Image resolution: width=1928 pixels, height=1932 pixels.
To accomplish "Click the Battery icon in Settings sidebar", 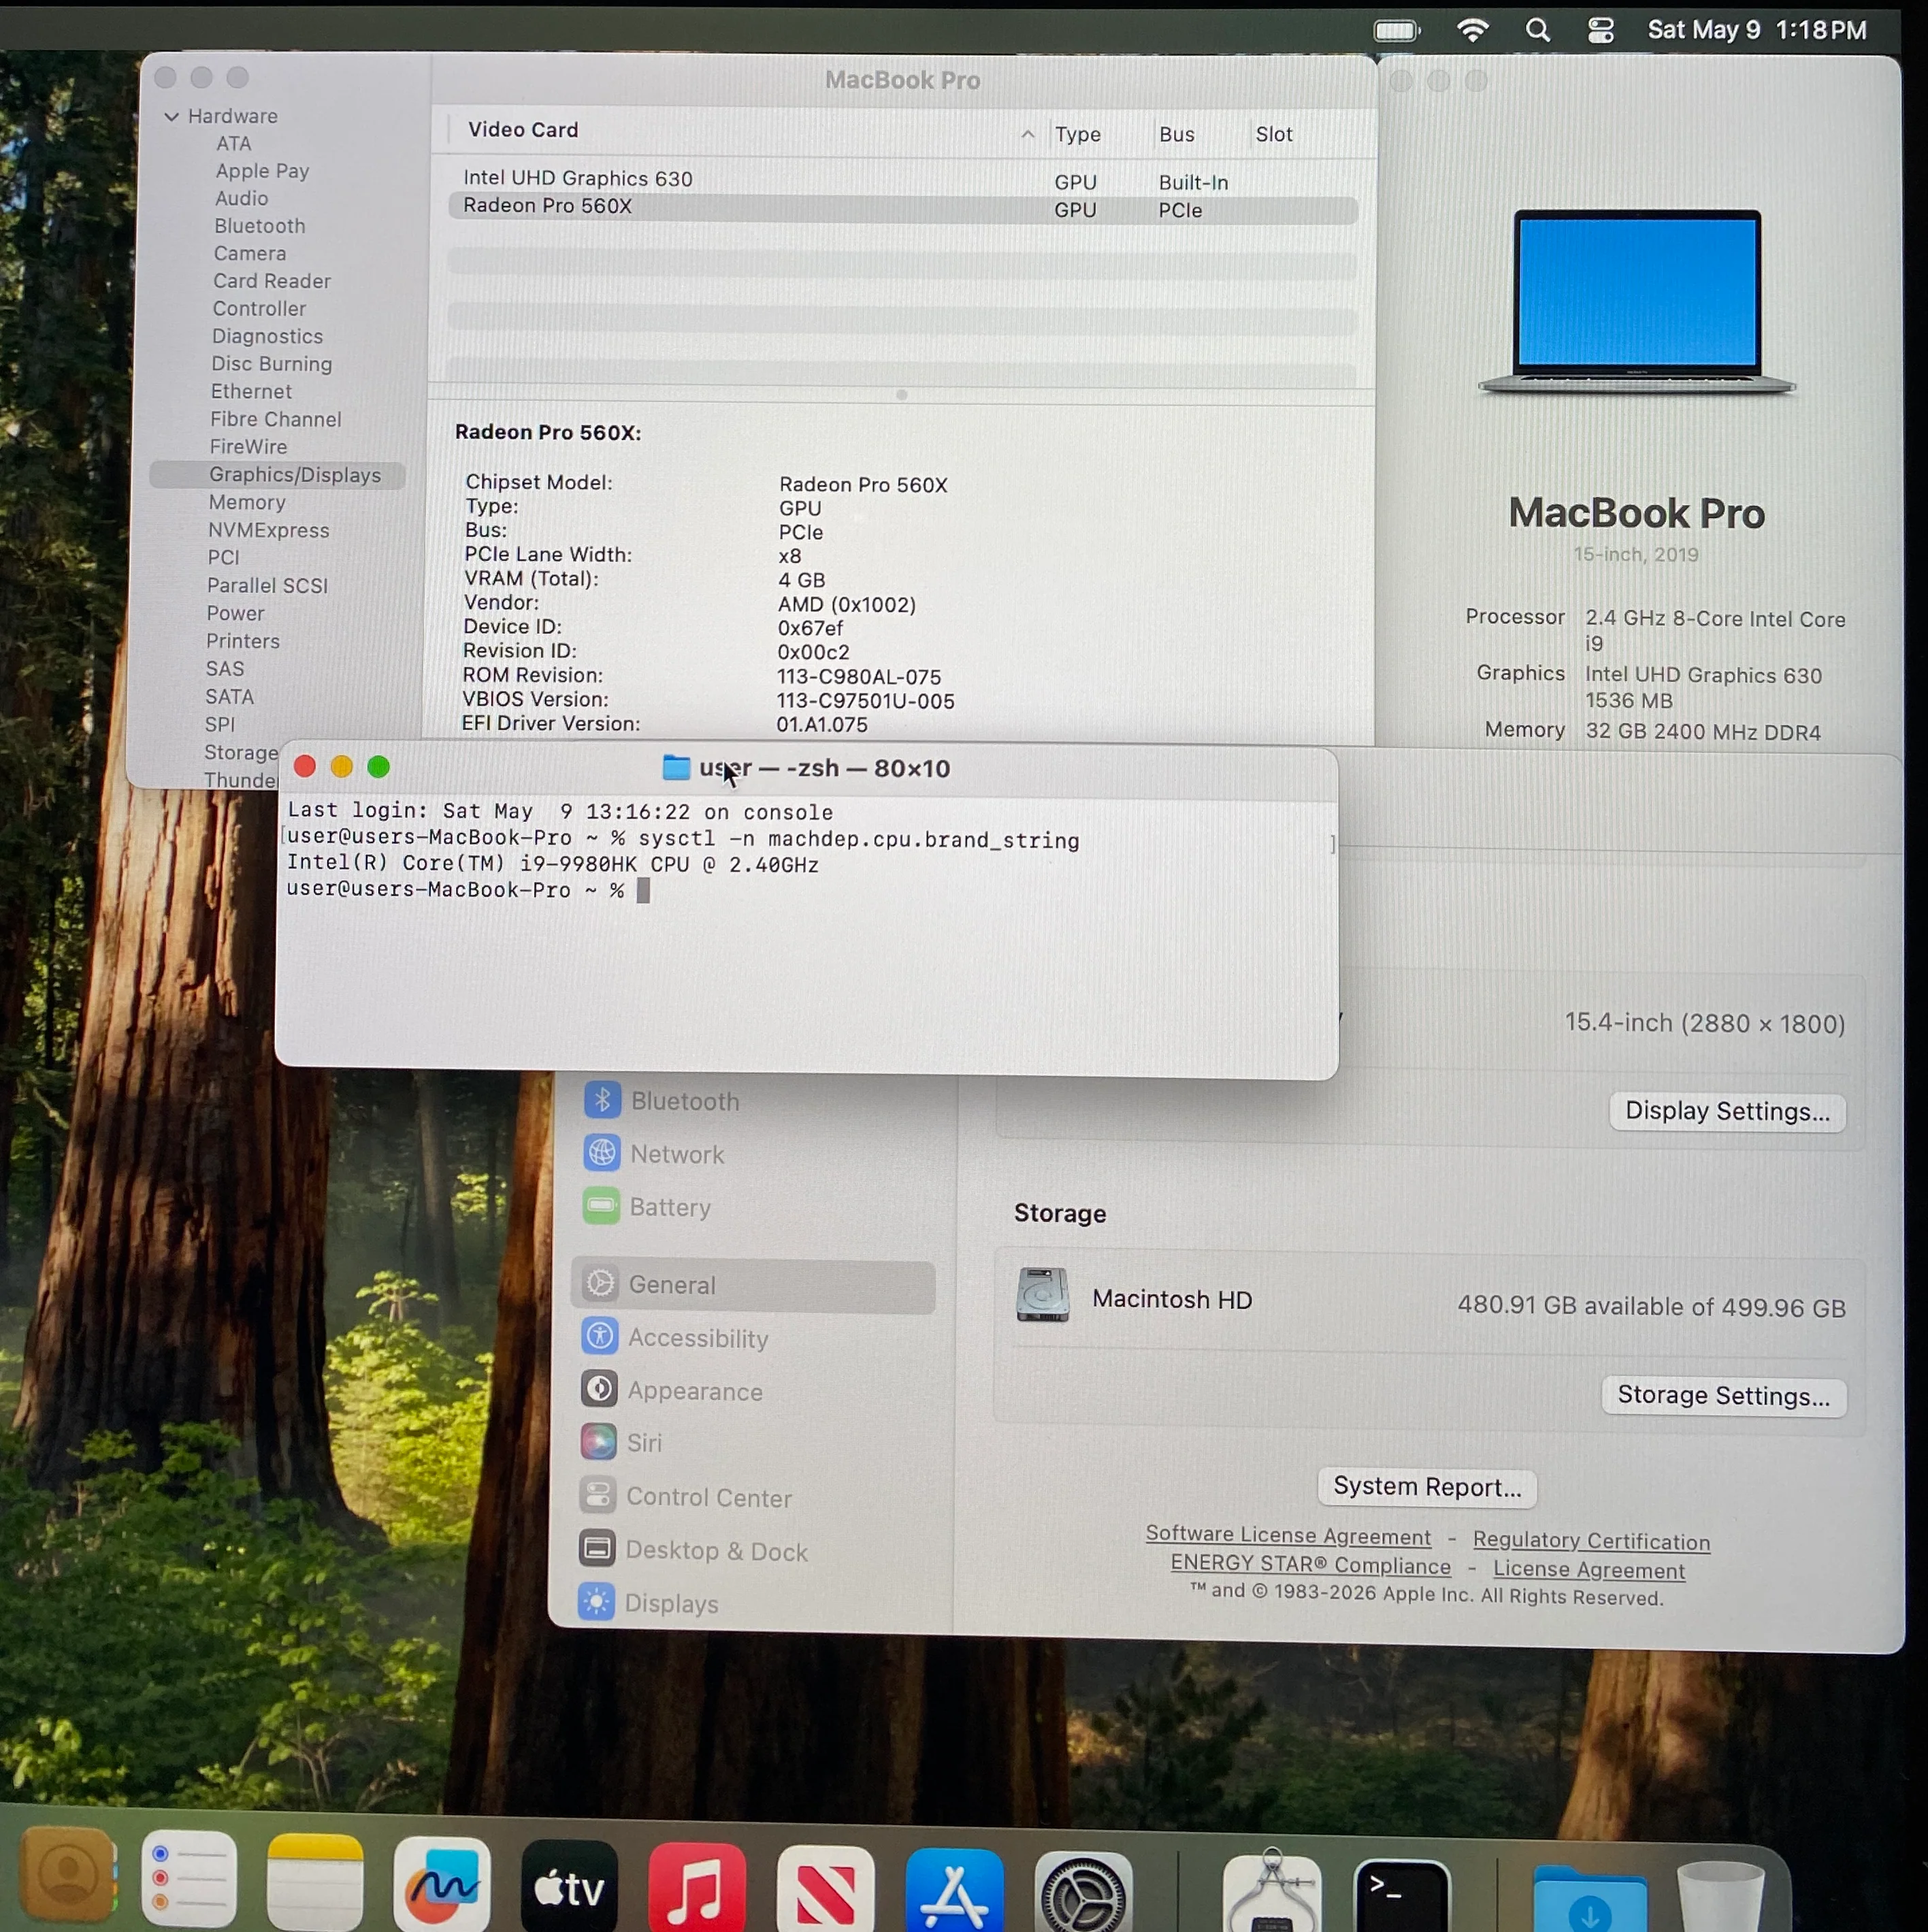I will [601, 1206].
